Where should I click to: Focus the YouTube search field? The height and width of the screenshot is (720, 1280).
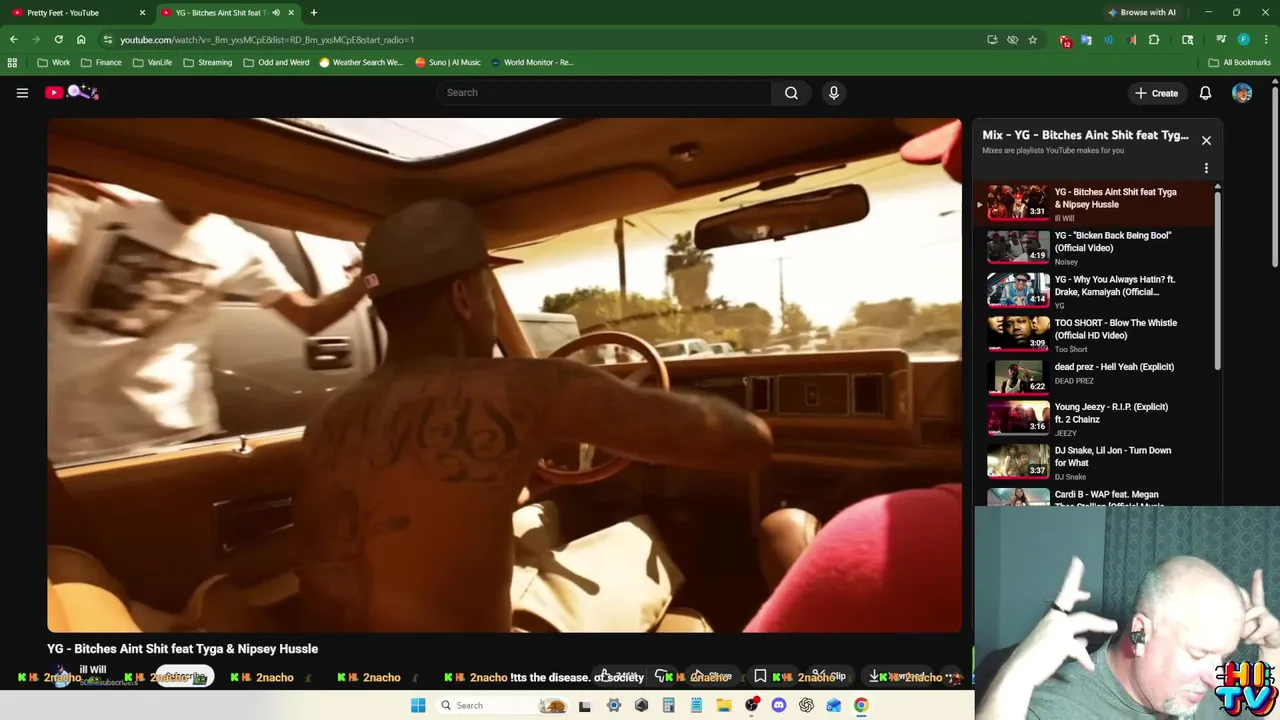point(605,93)
